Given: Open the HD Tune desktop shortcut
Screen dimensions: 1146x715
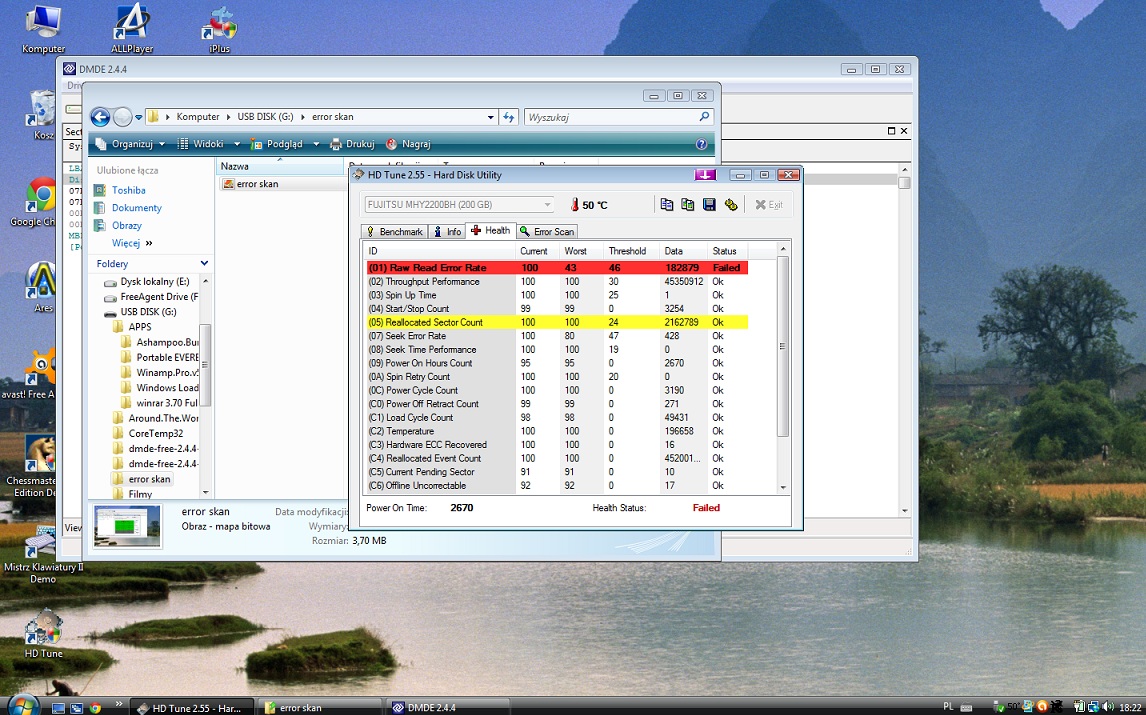Looking at the screenshot, I should (43, 633).
